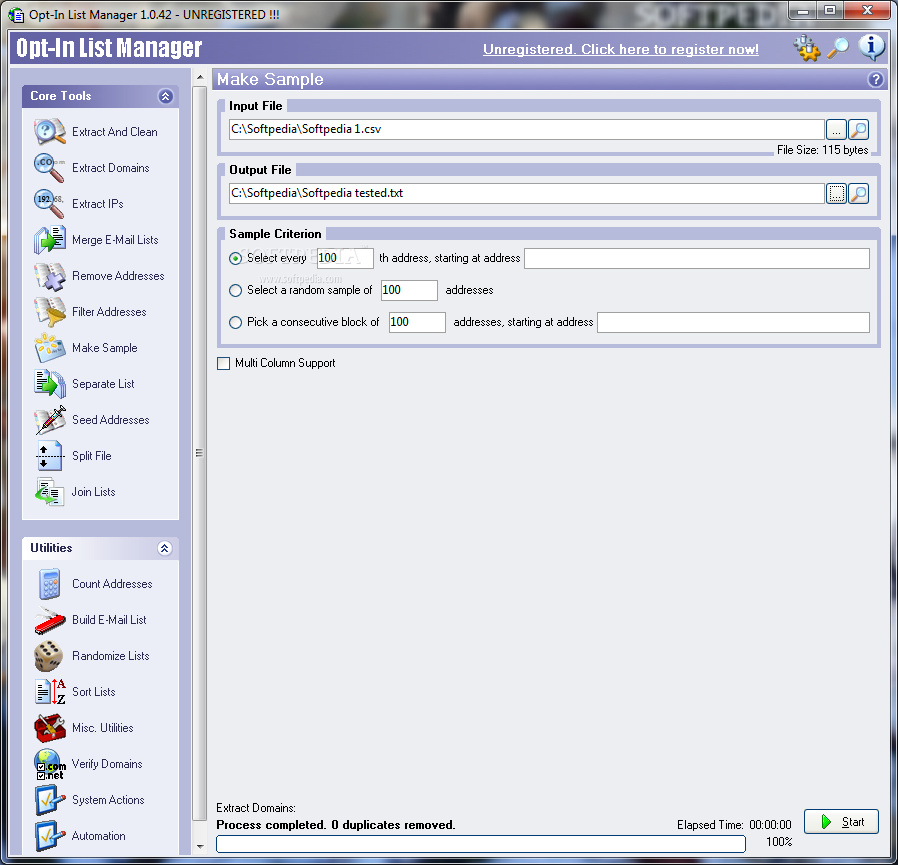This screenshot has height=865, width=898.
Task: Open the Verify Domains utility
Action: click(x=107, y=764)
